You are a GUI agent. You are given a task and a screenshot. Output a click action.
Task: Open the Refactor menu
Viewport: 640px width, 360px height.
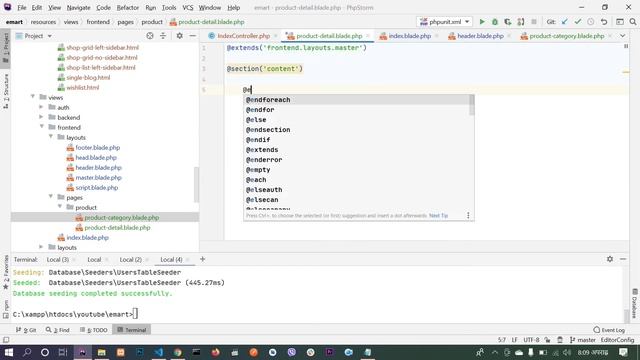pyautogui.click(x=128, y=7)
